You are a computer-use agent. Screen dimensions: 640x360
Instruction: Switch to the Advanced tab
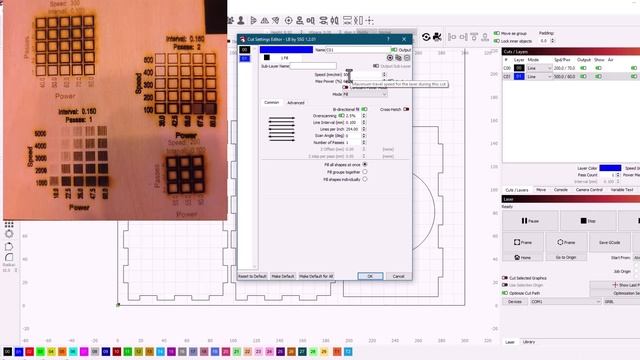coord(296,103)
